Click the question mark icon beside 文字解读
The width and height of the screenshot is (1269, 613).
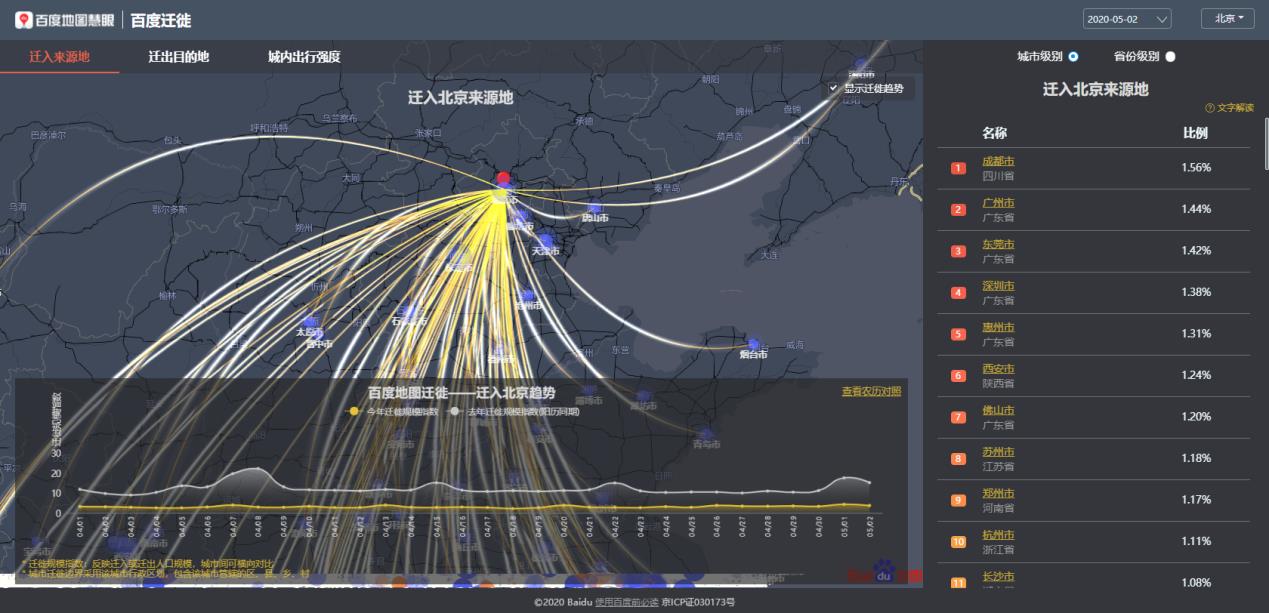click(1209, 108)
